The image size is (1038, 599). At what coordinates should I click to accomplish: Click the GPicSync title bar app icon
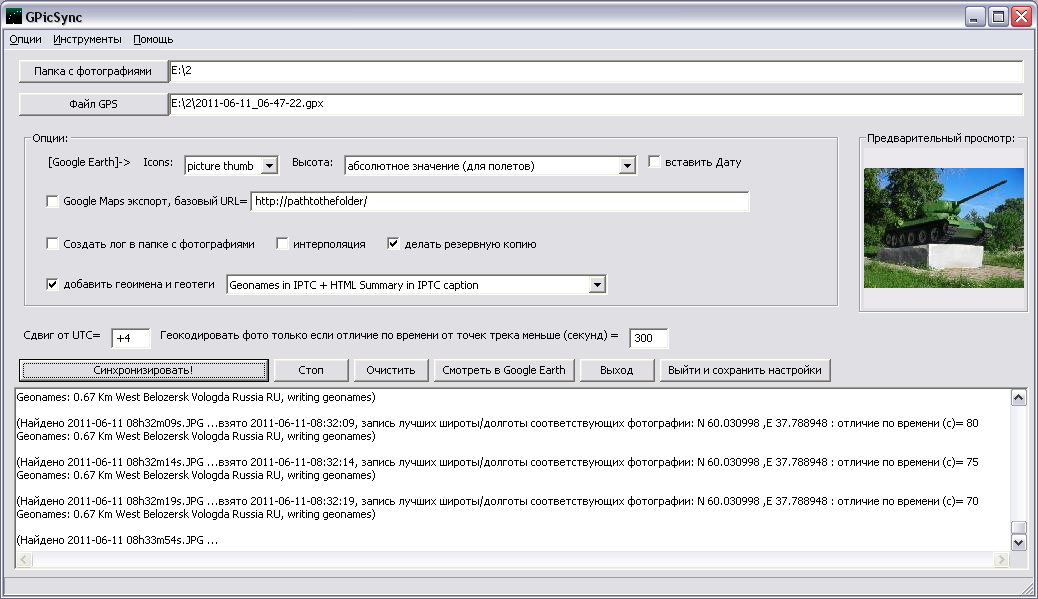pyautogui.click(x=14, y=16)
